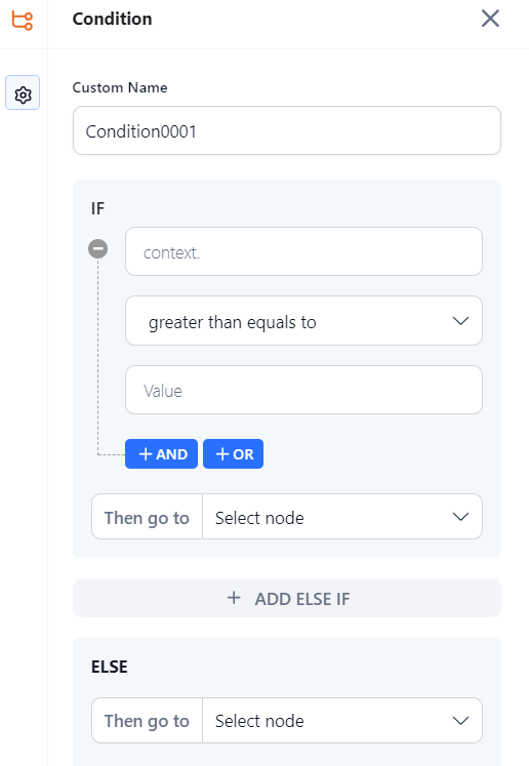Expand the ELSE 'Select node' dropdown
Image resolution: width=529 pixels, height=766 pixels.
coord(342,721)
